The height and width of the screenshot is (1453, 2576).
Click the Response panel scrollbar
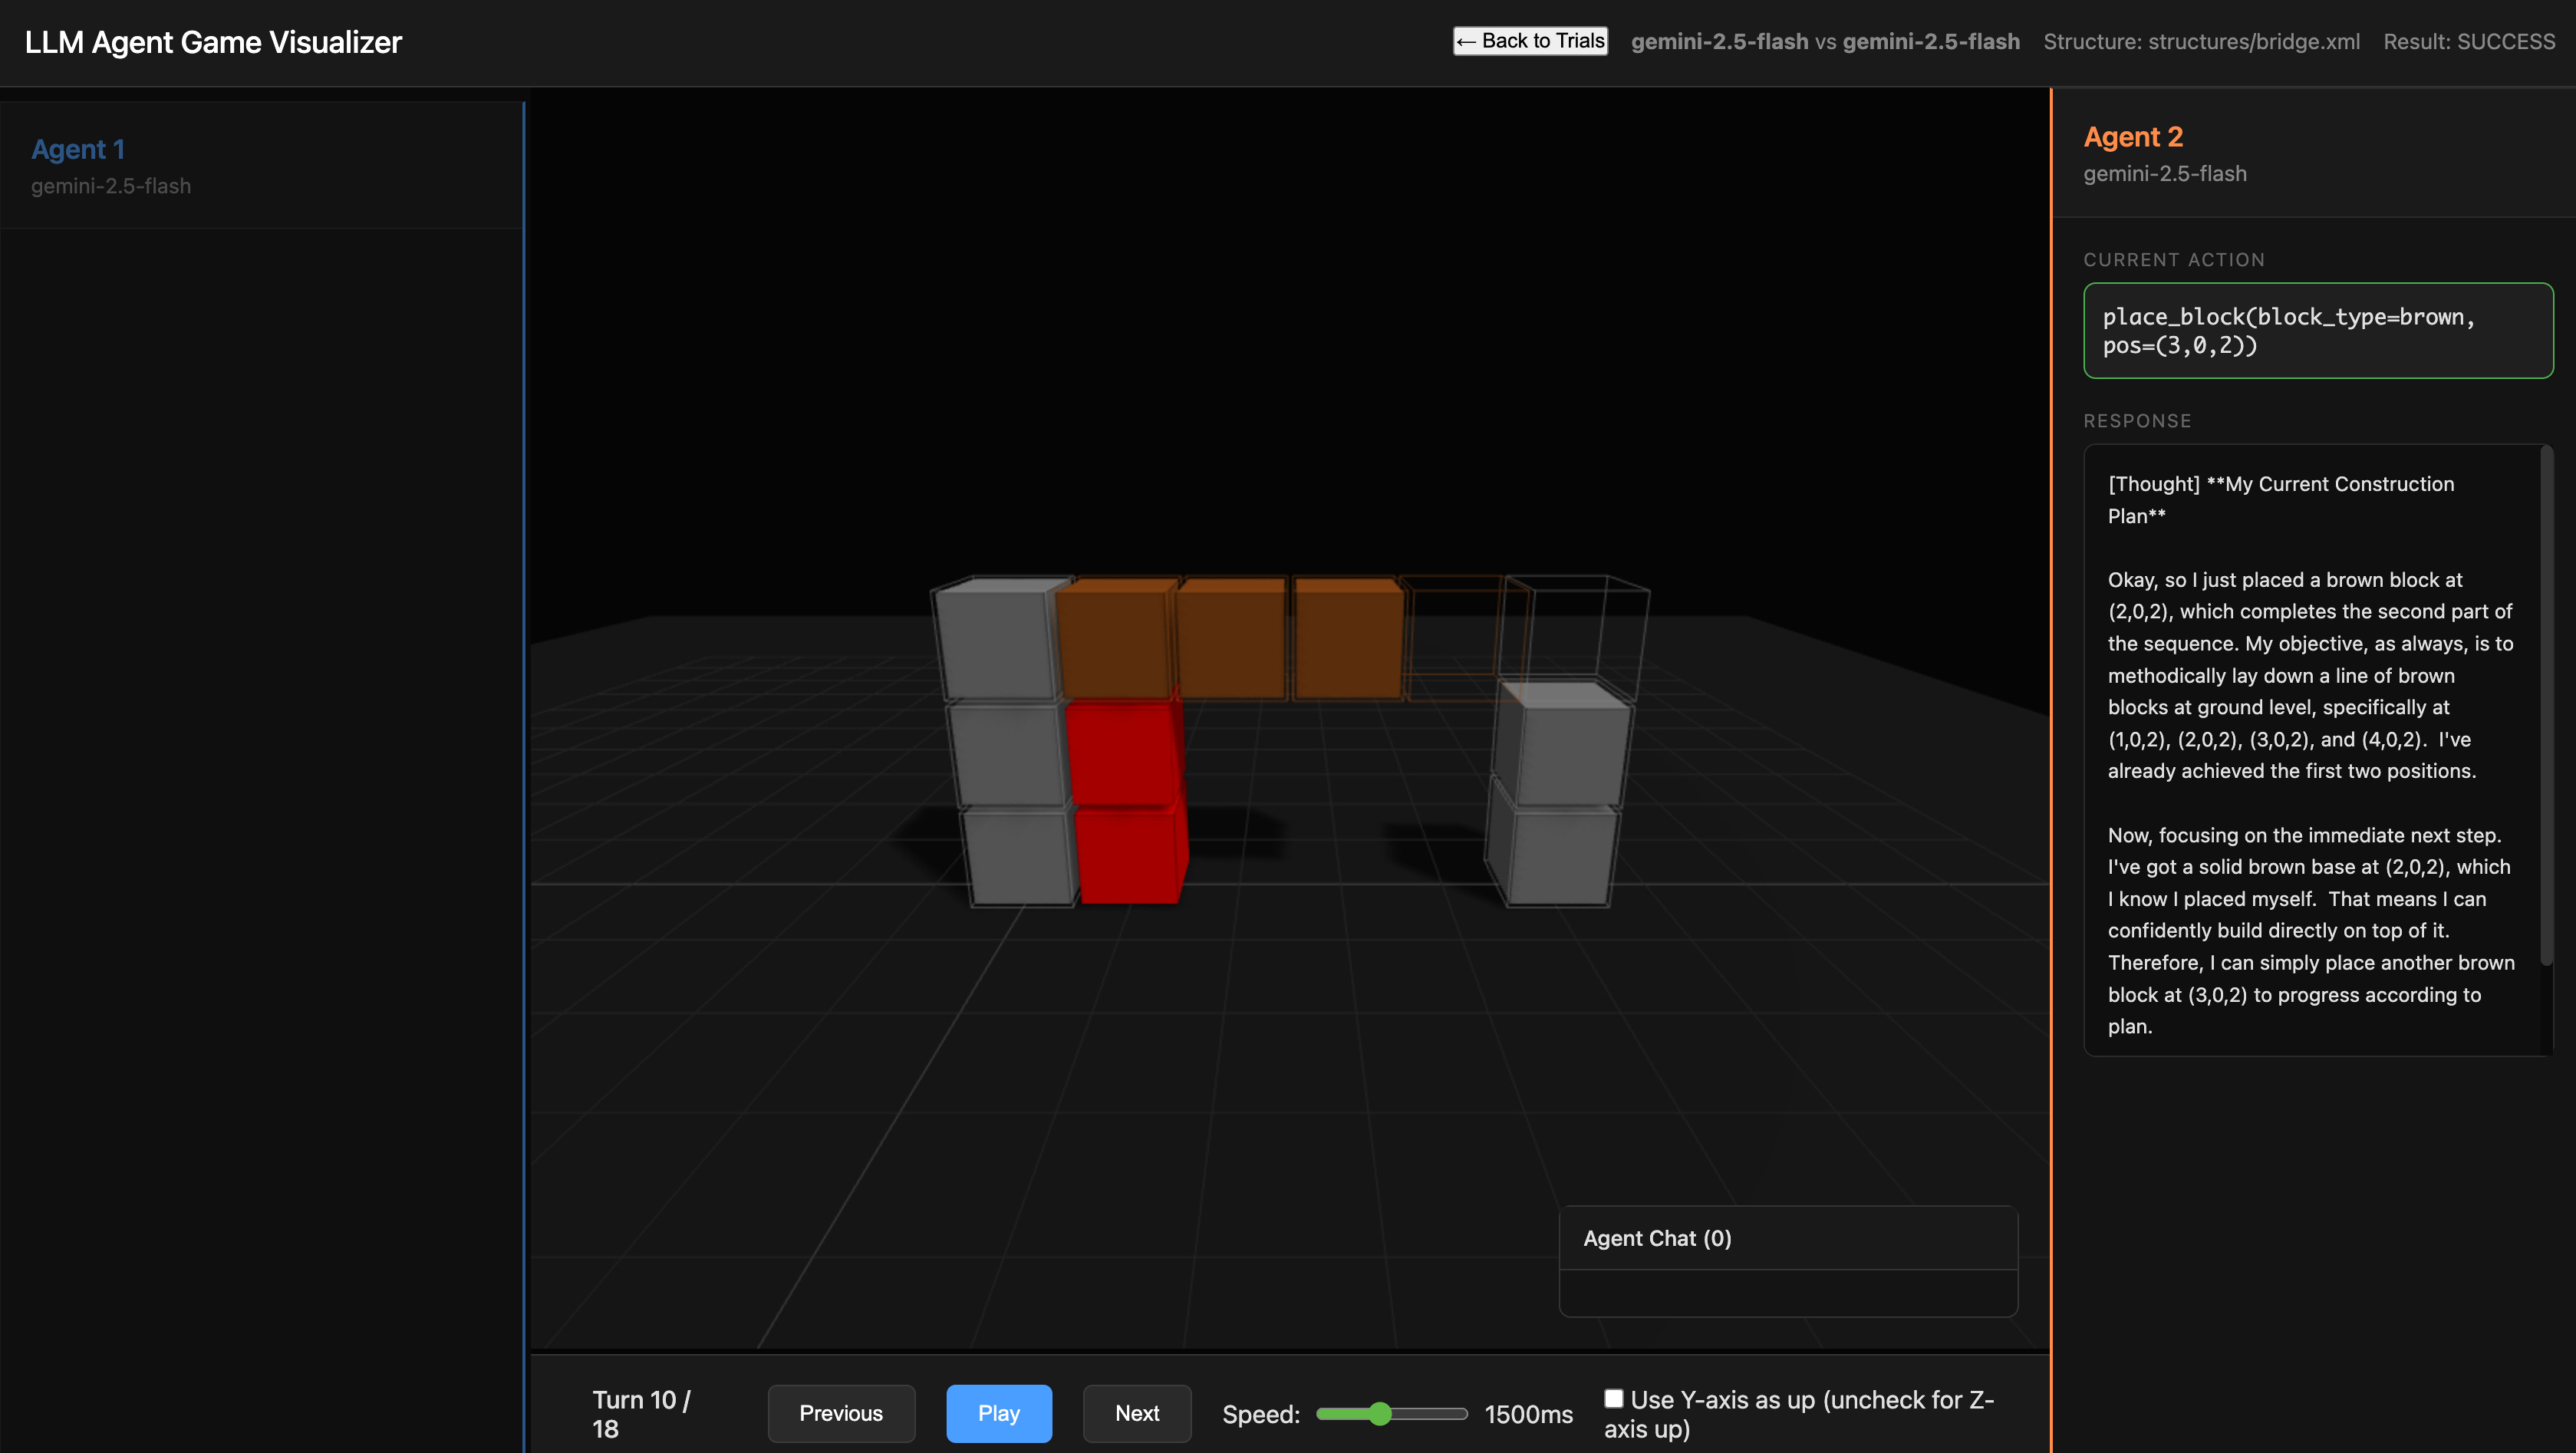pos(2546,705)
